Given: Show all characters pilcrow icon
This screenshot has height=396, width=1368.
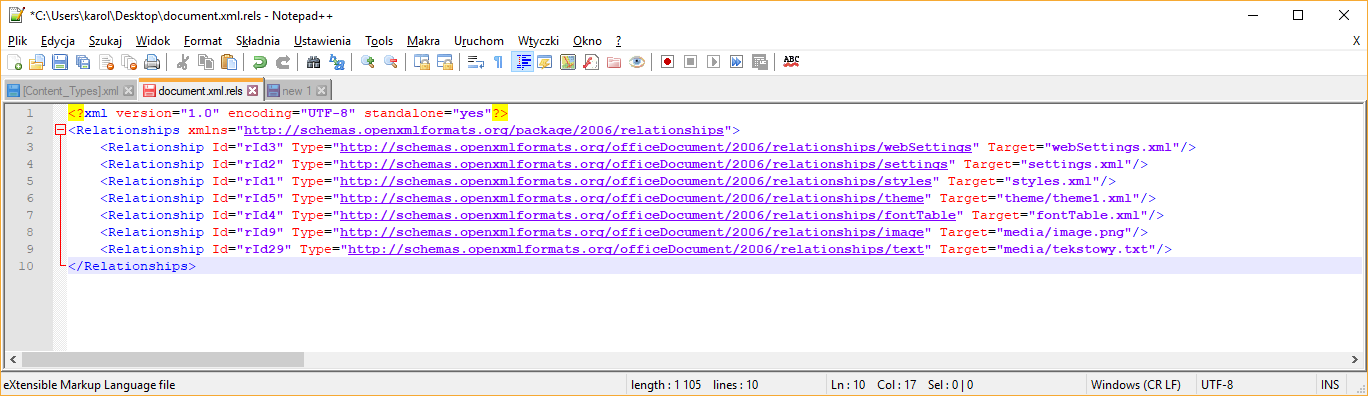Looking at the screenshot, I should (498, 62).
